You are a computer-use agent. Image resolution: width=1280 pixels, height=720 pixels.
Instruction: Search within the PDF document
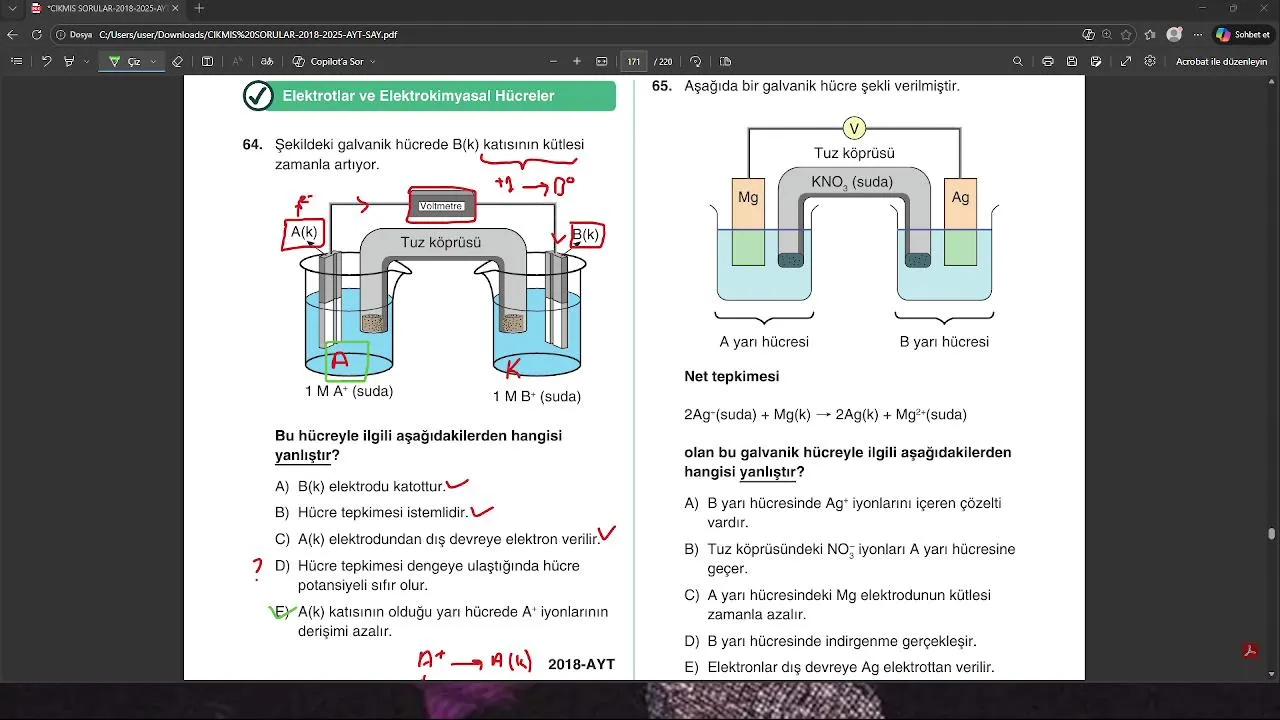pyautogui.click(x=1018, y=61)
